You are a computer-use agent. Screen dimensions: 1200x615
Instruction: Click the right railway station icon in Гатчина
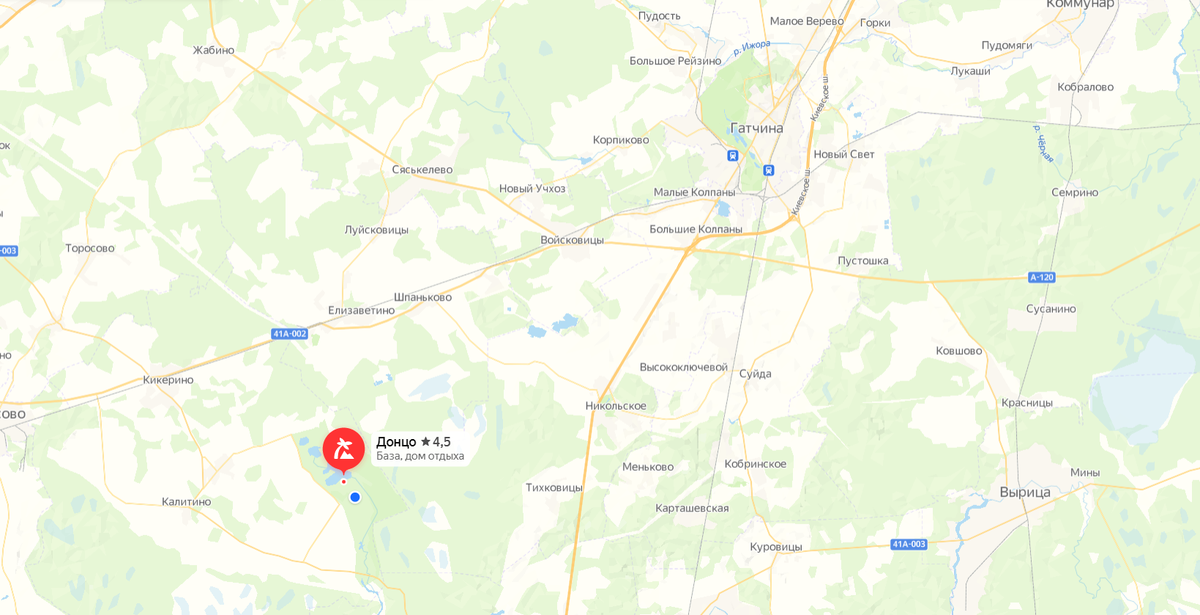click(x=768, y=170)
